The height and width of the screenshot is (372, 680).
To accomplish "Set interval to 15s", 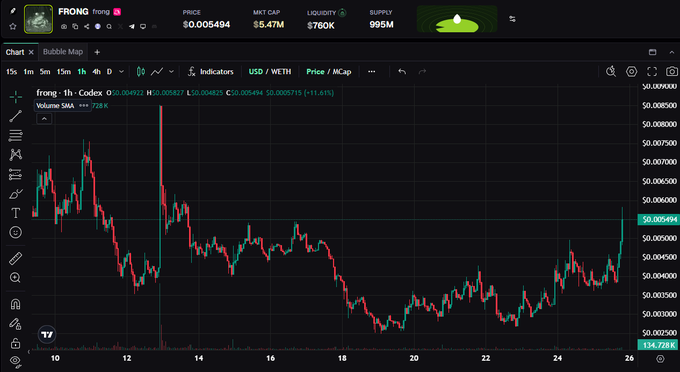I will point(11,72).
